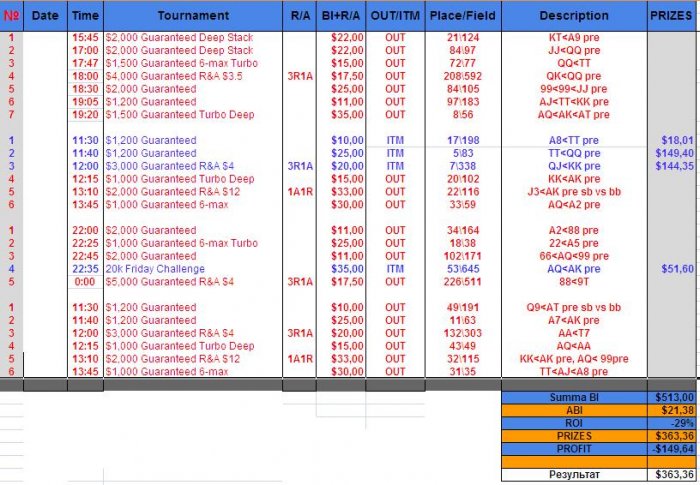This screenshot has height=485, width=700.
Task: Select the time cell 17:47
Action: tap(85, 63)
